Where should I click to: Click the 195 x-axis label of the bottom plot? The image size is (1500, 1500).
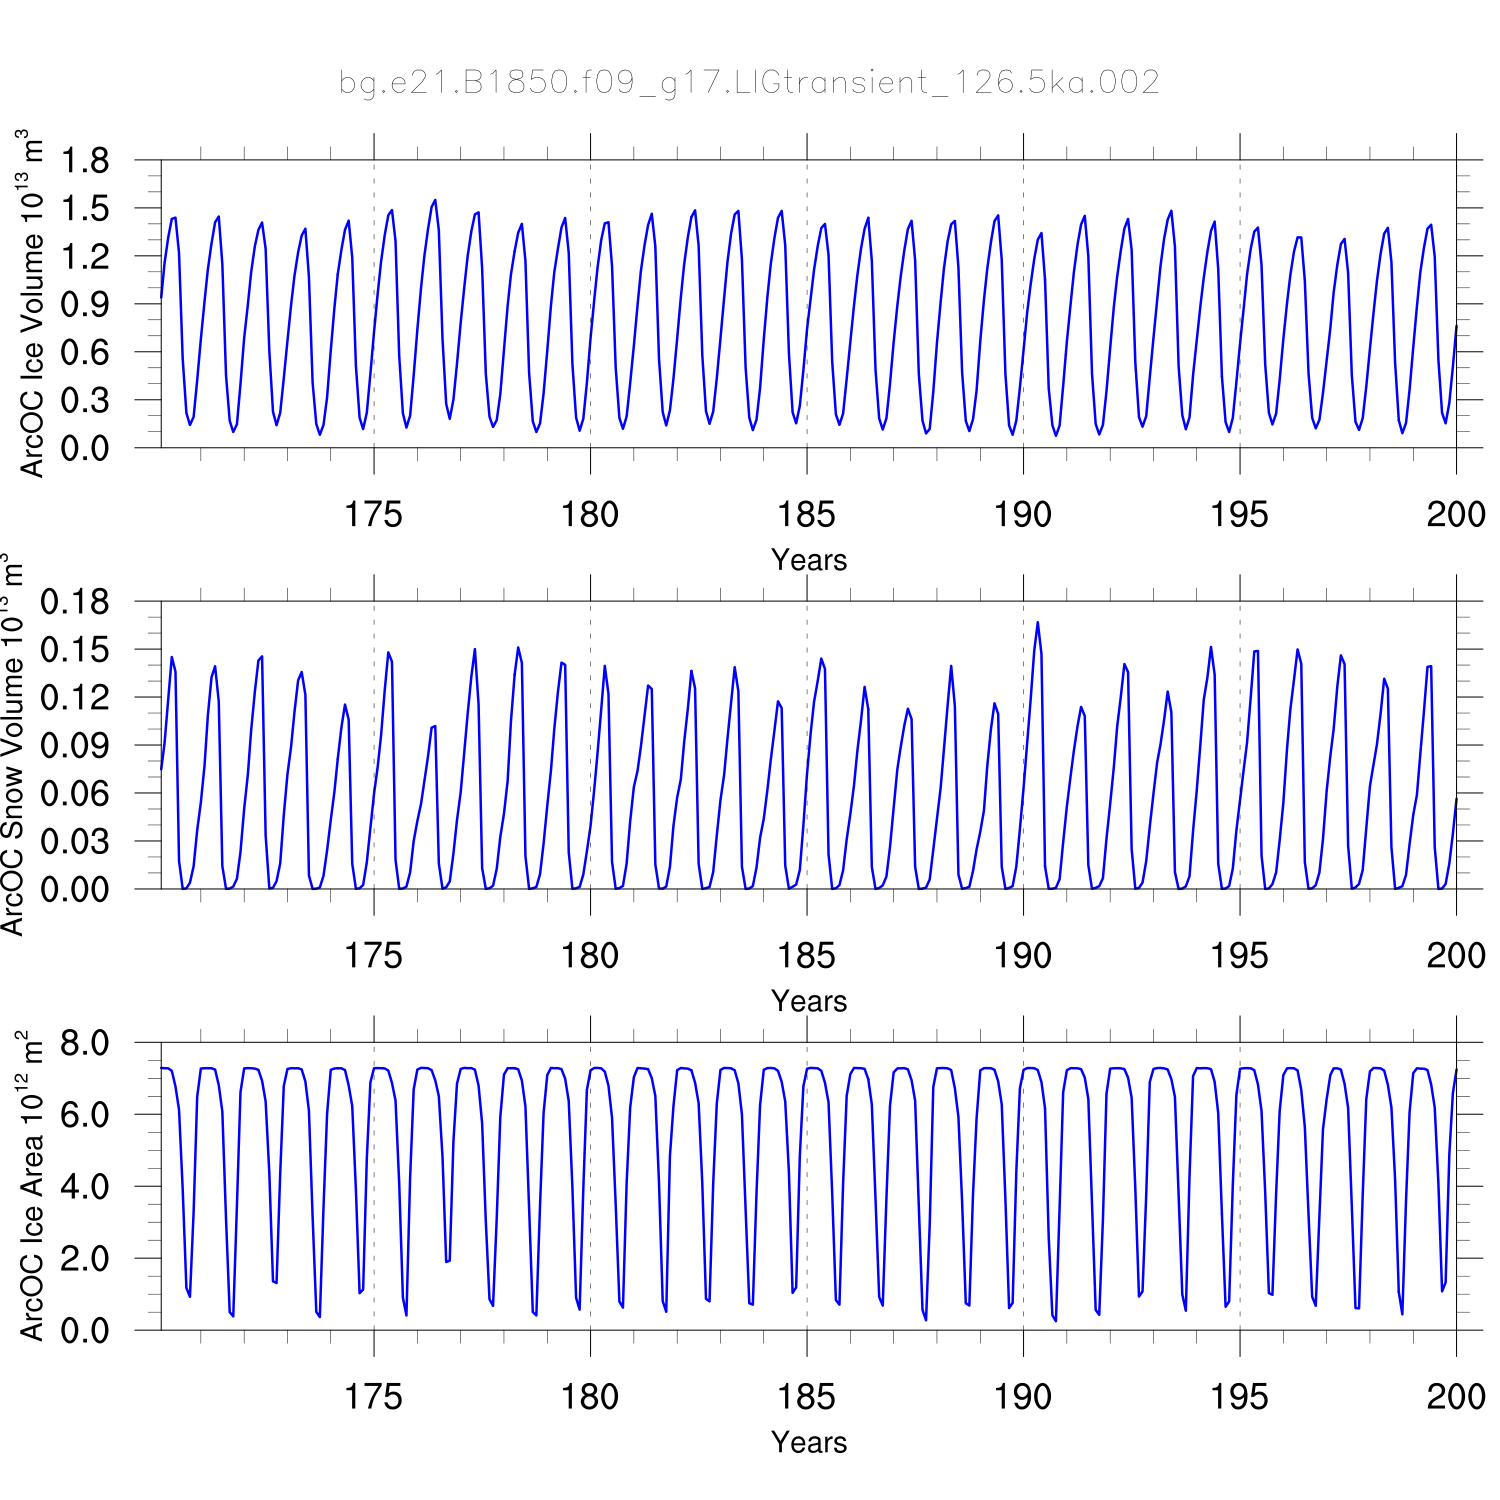point(1239,1397)
